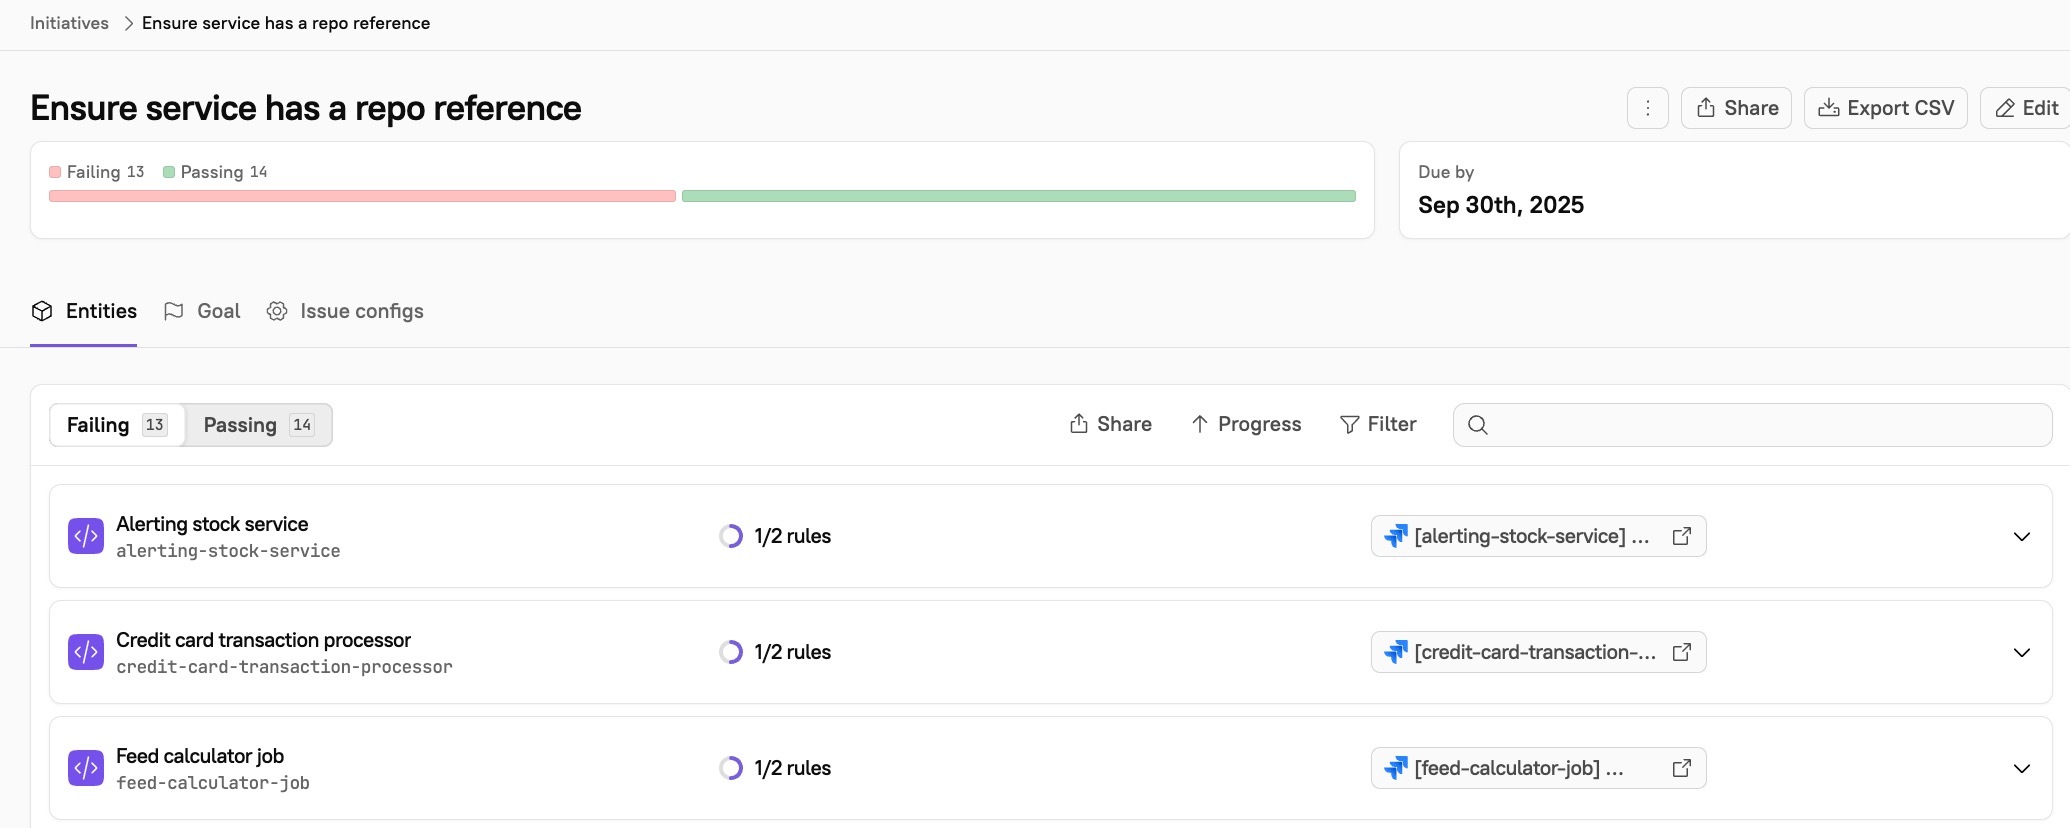This screenshot has width=2070, height=828.
Task: Switch to the Failing 13 toggle
Action: click(x=116, y=425)
